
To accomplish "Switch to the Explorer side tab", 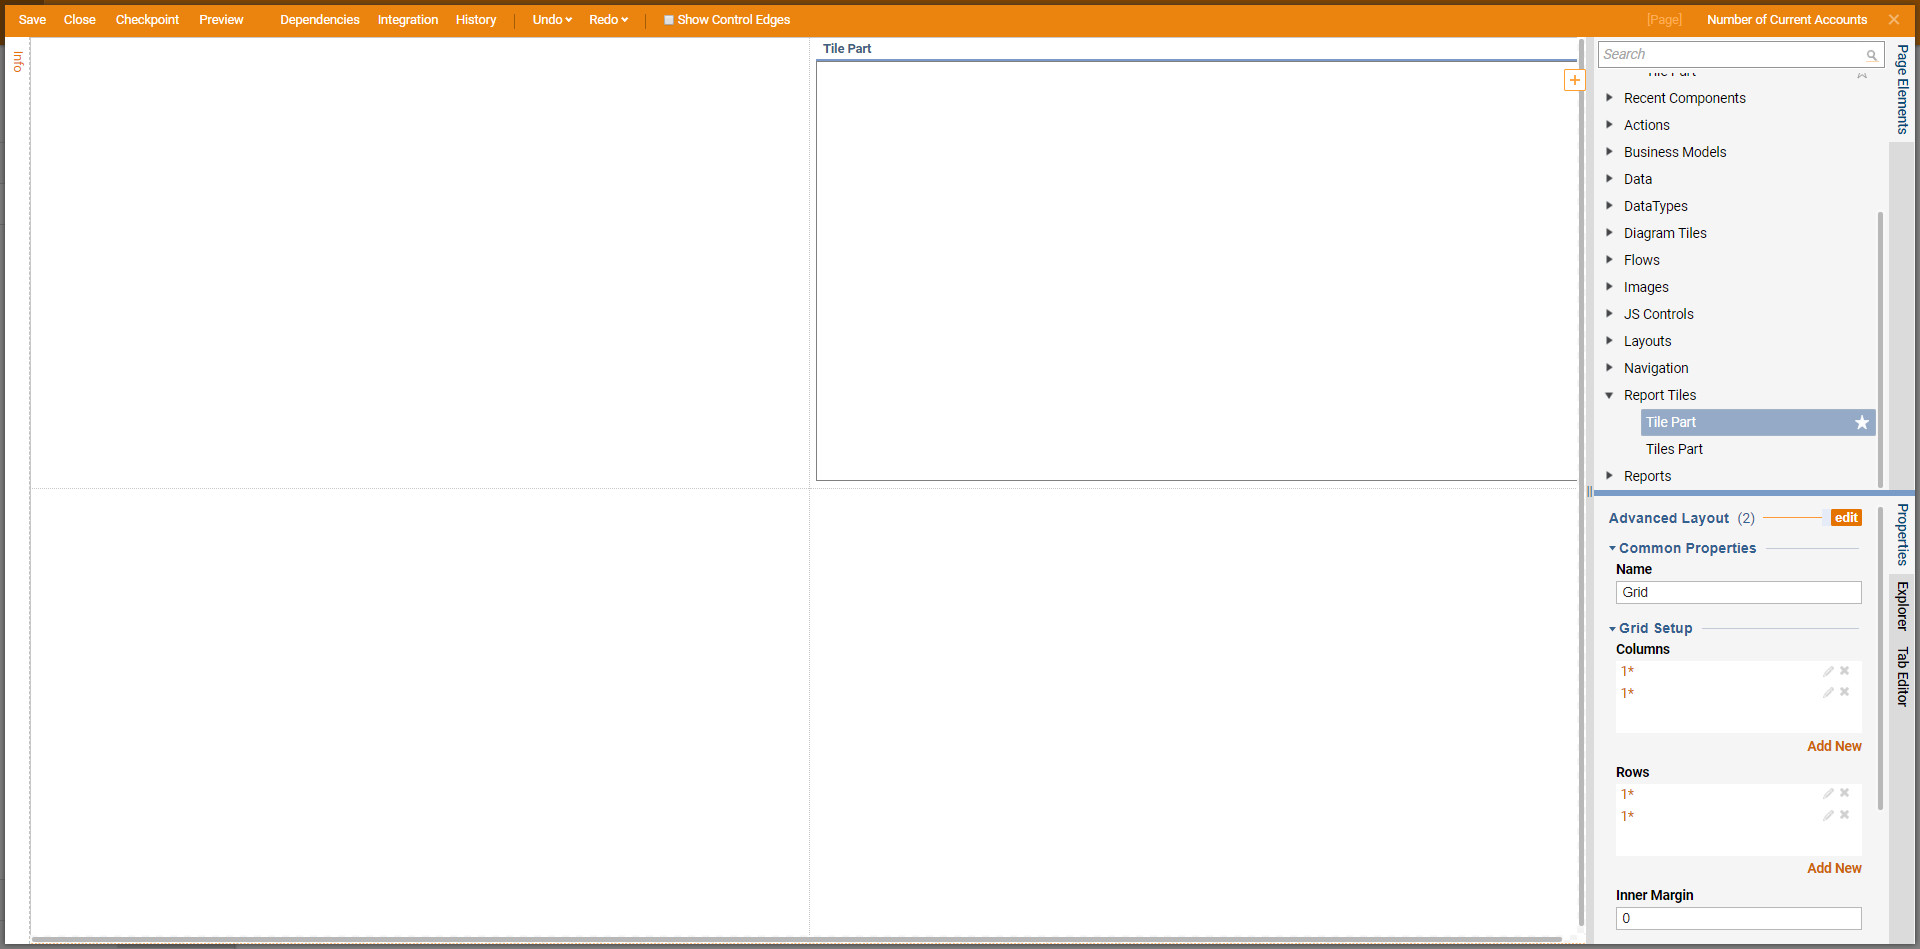I will click(1903, 606).
